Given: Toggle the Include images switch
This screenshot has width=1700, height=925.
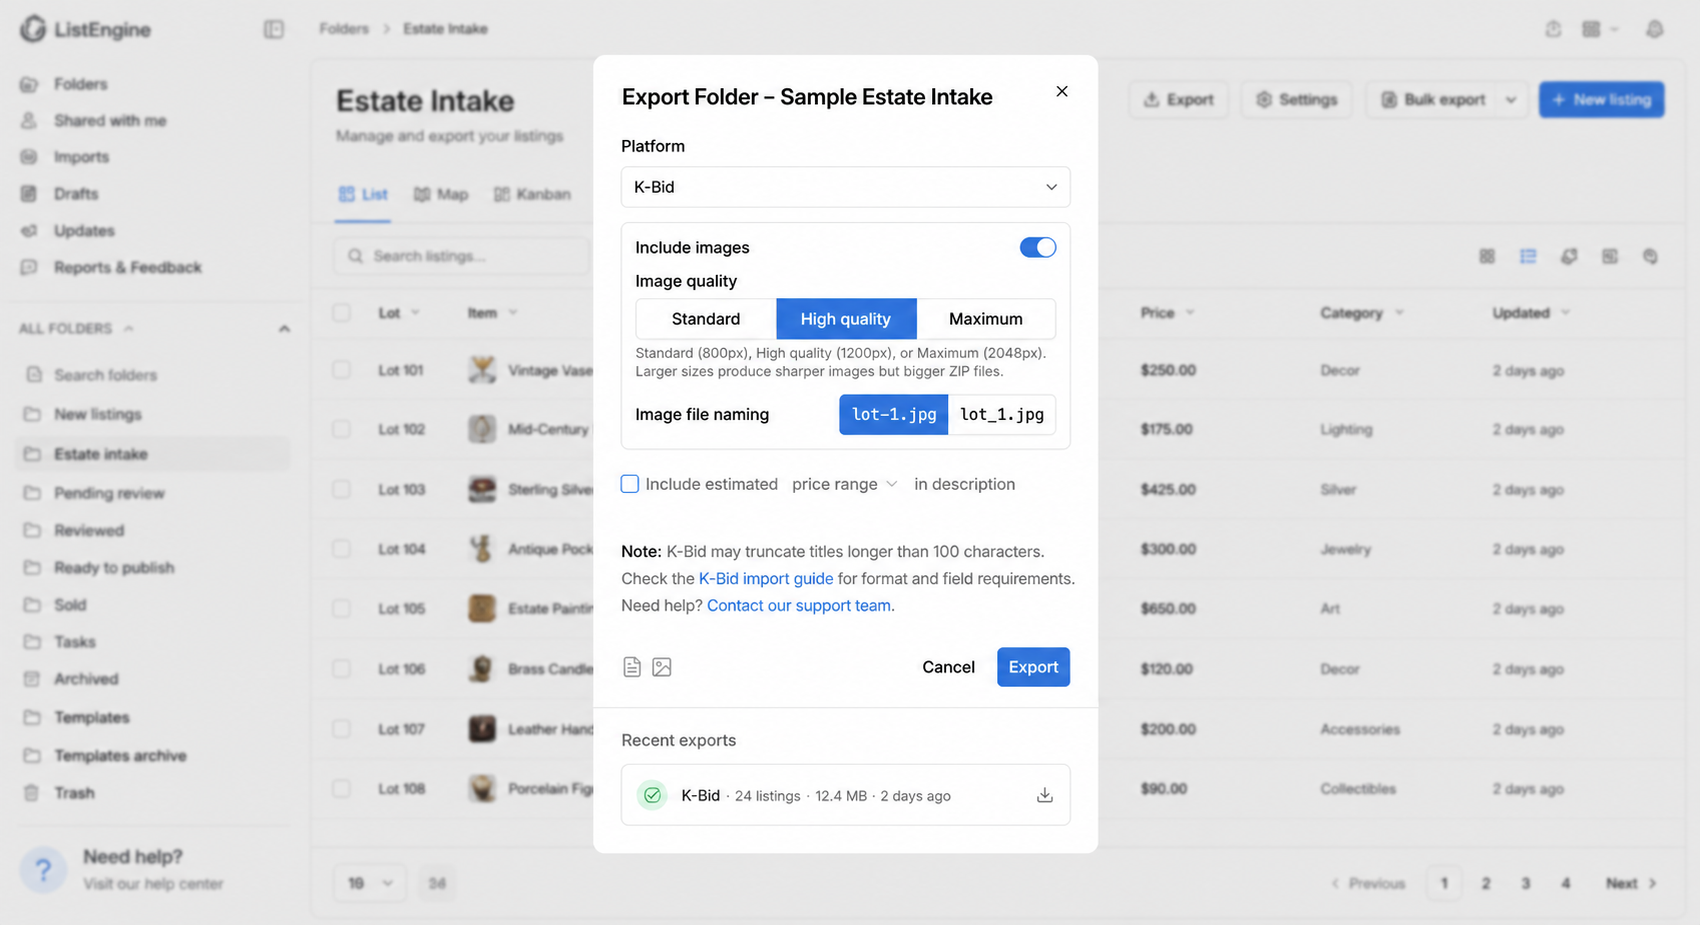Looking at the screenshot, I should [1037, 247].
